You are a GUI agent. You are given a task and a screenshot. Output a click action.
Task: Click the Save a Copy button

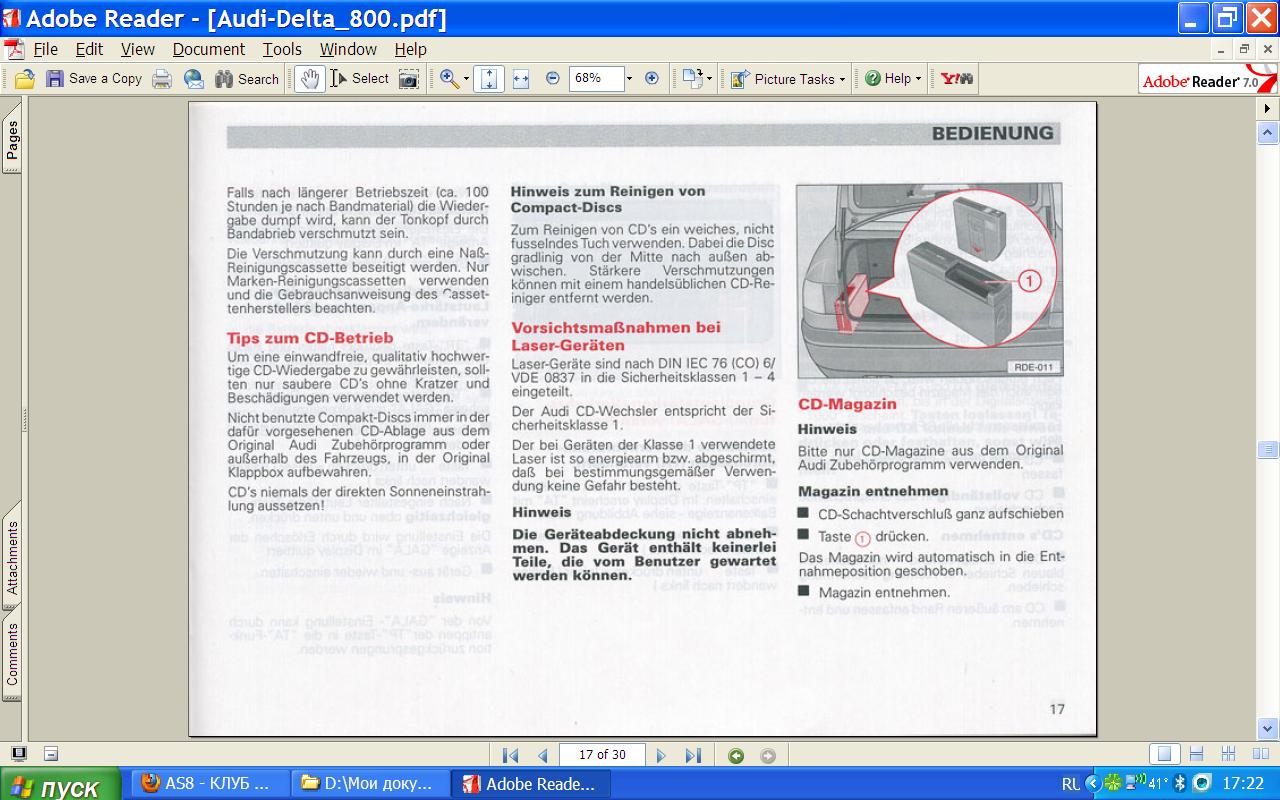[x=94, y=79]
